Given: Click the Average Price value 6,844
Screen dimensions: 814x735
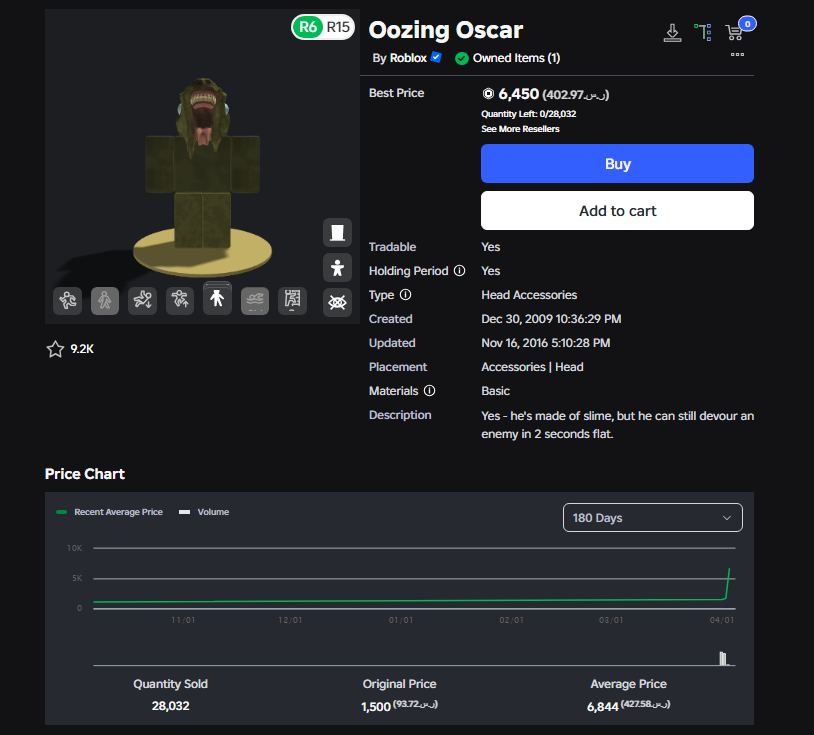Looking at the screenshot, I should 603,706.
